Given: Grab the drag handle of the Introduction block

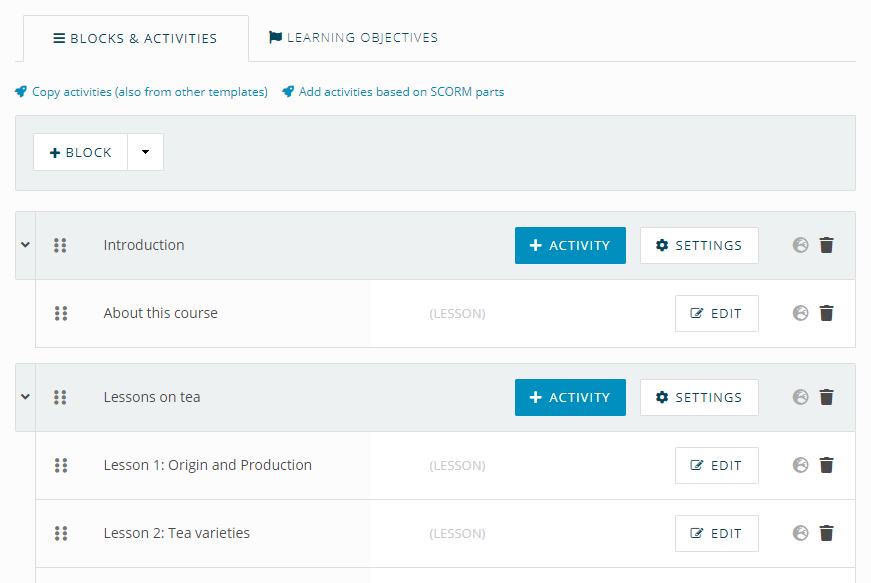Looking at the screenshot, I should coord(60,245).
